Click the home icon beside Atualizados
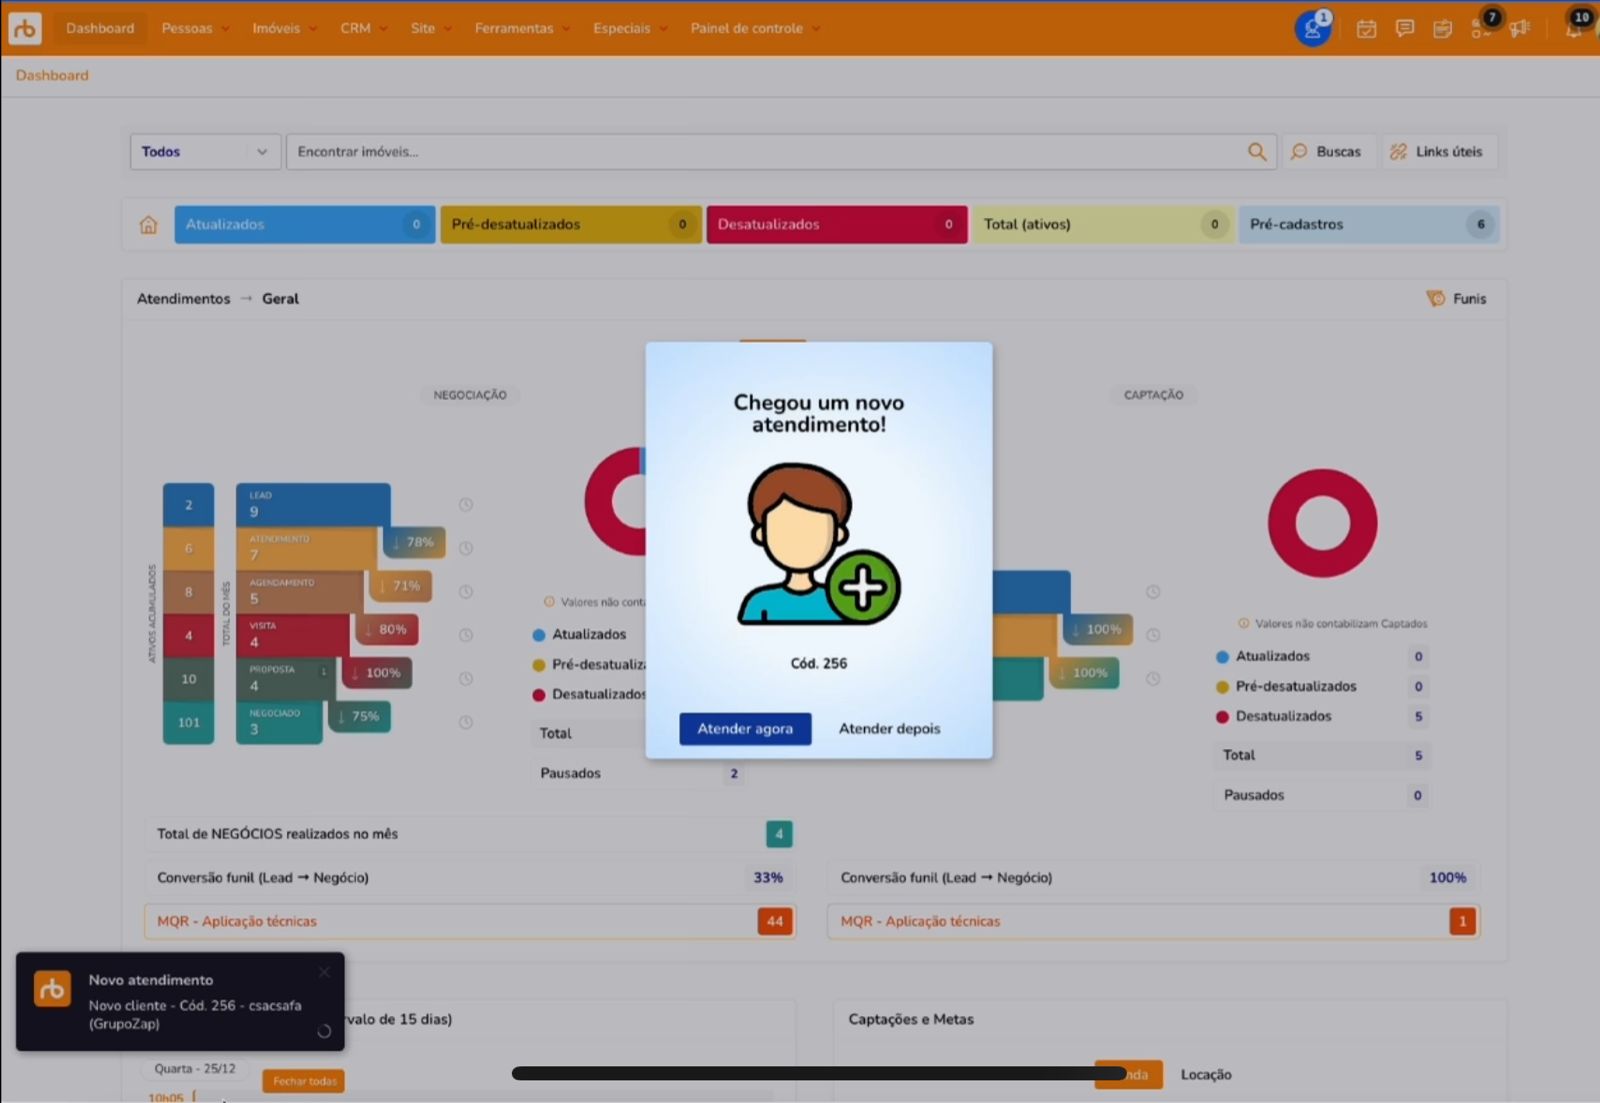This screenshot has width=1600, height=1103. [149, 225]
